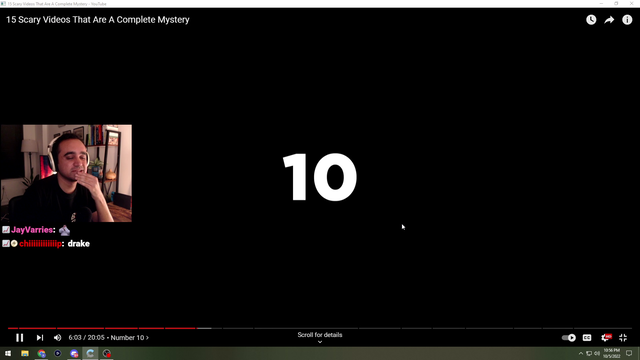Image resolution: width=640 pixels, height=360 pixels.
Task: Open video settings gear
Action: (606, 338)
